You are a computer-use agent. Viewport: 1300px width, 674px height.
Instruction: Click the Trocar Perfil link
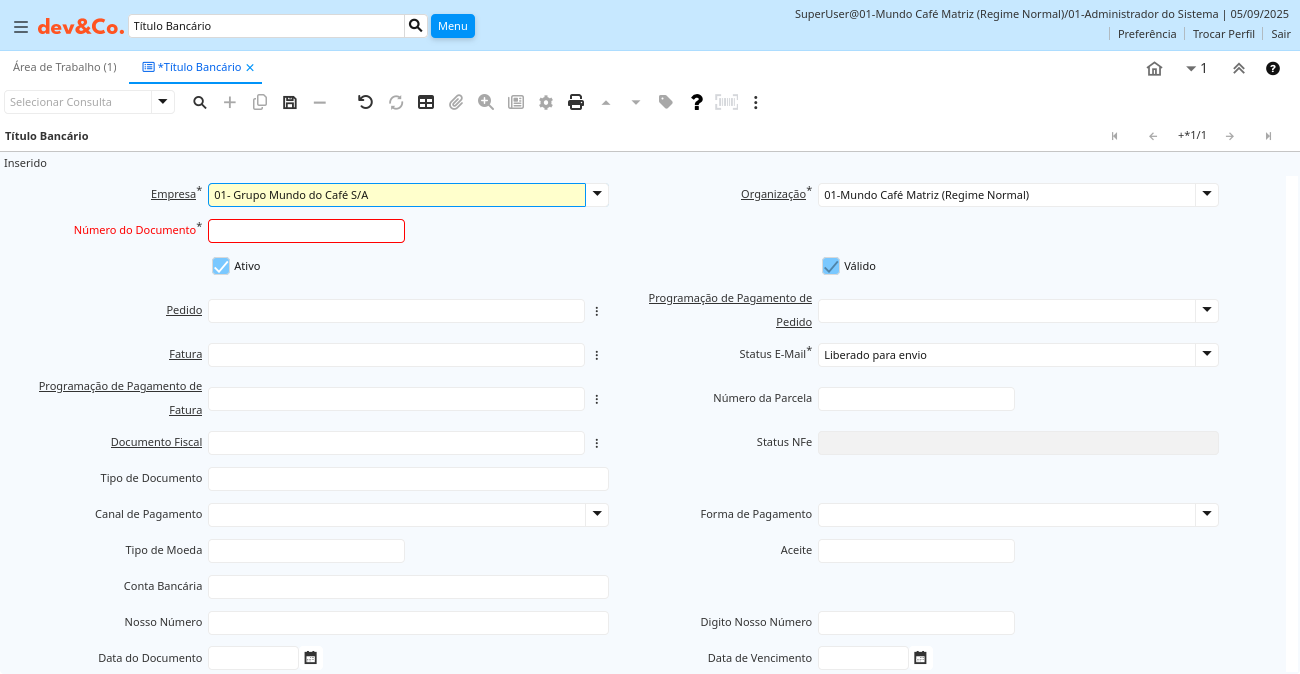point(1223,34)
